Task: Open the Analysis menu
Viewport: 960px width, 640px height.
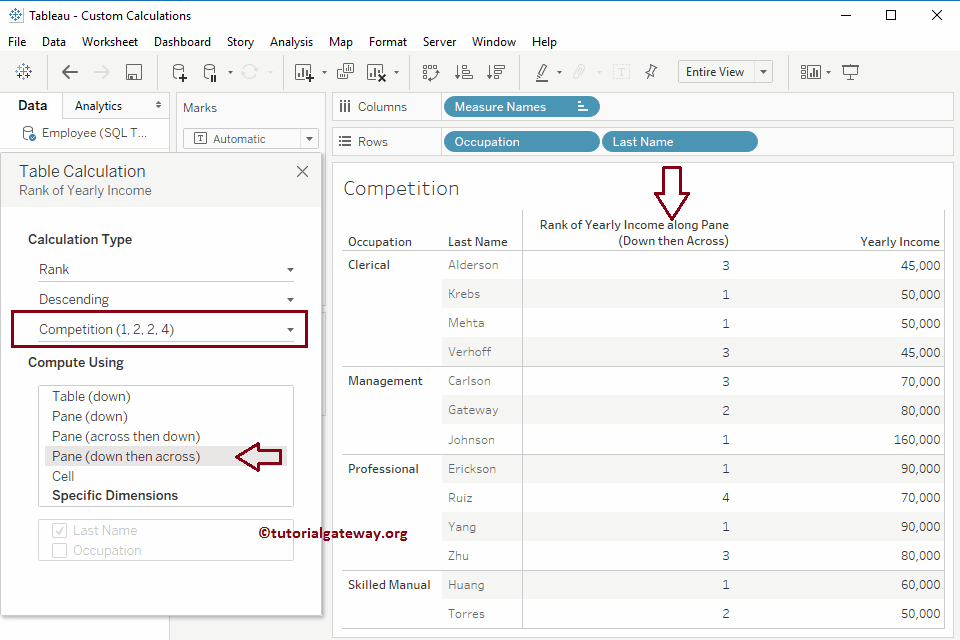Action: coord(291,42)
